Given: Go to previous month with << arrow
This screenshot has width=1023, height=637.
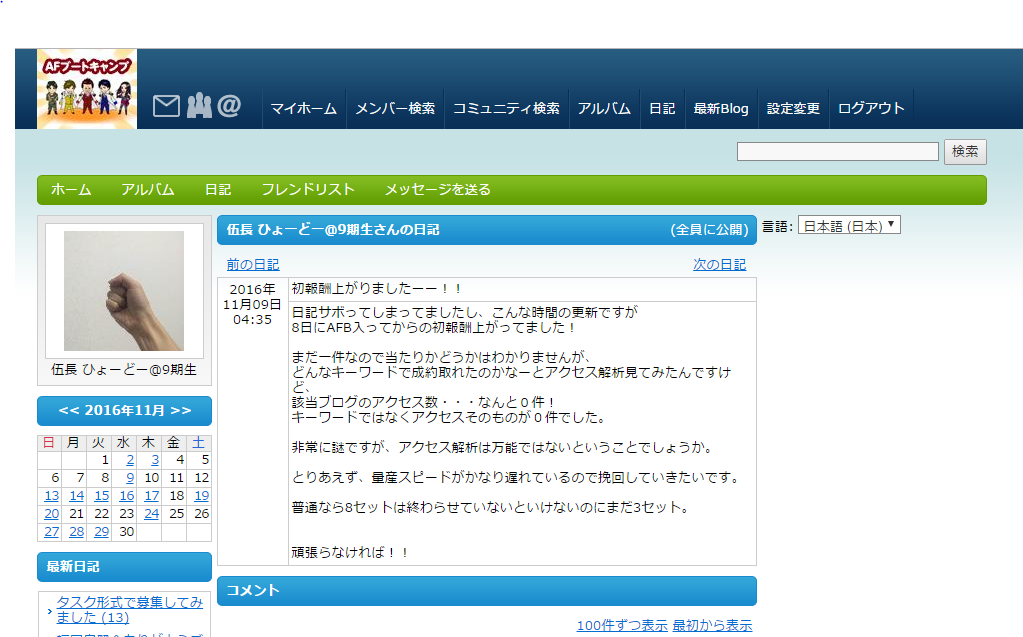Looking at the screenshot, I should [69, 411].
